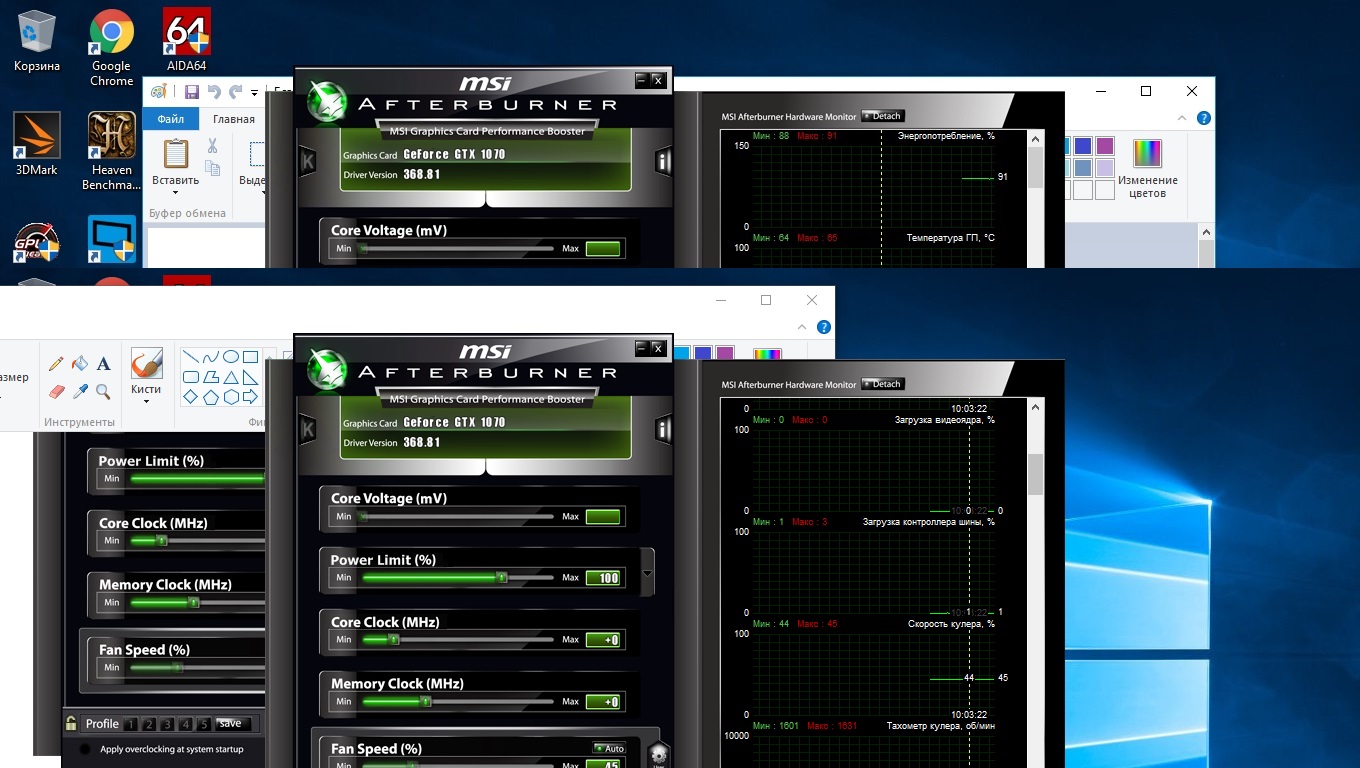Image resolution: width=1360 pixels, height=768 pixels.
Task: Select the Heaven Benchmark desktop shortcut
Action: coord(111,151)
